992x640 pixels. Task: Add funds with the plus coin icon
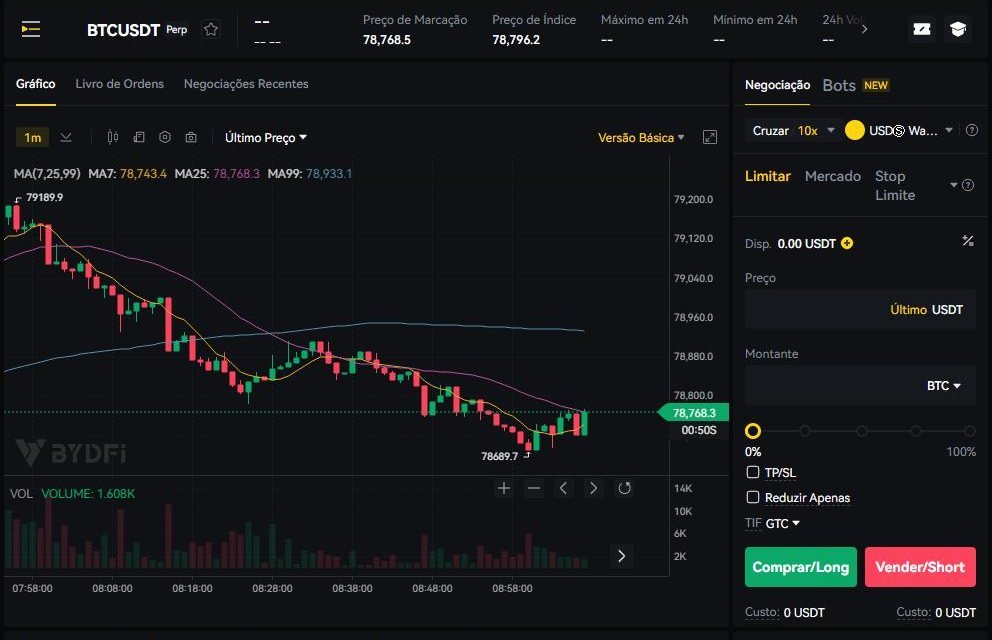(x=847, y=243)
